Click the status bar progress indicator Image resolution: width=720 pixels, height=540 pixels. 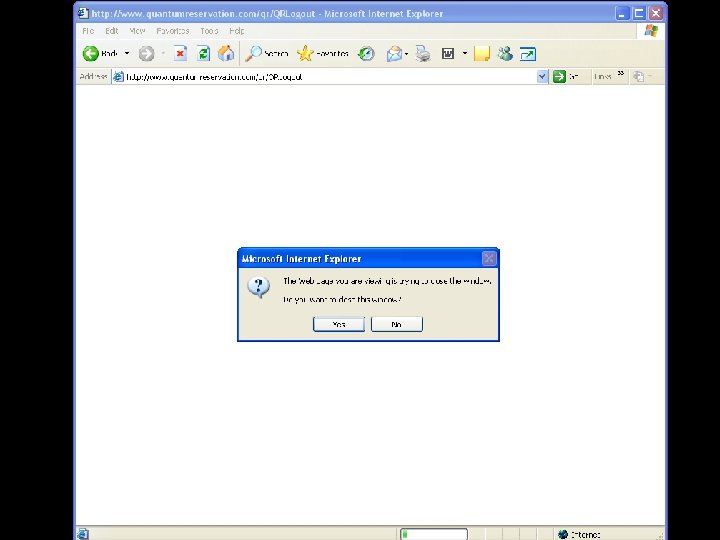(x=434, y=534)
